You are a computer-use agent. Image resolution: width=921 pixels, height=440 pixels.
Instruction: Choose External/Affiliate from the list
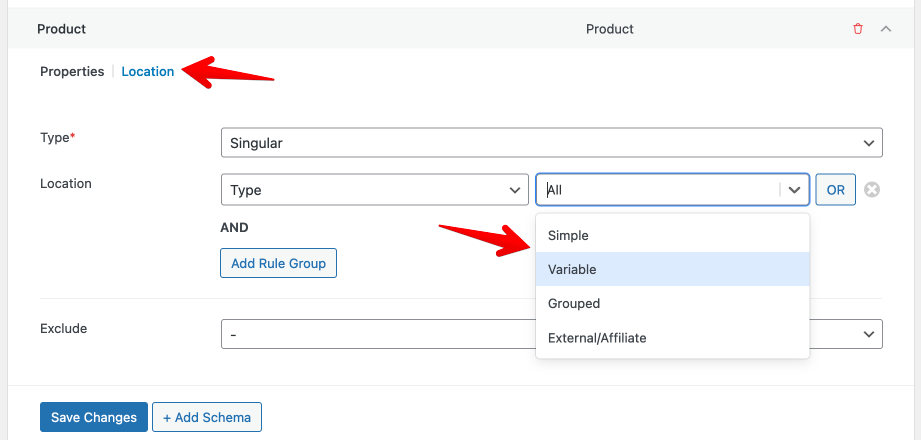click(x=673, y=338)
